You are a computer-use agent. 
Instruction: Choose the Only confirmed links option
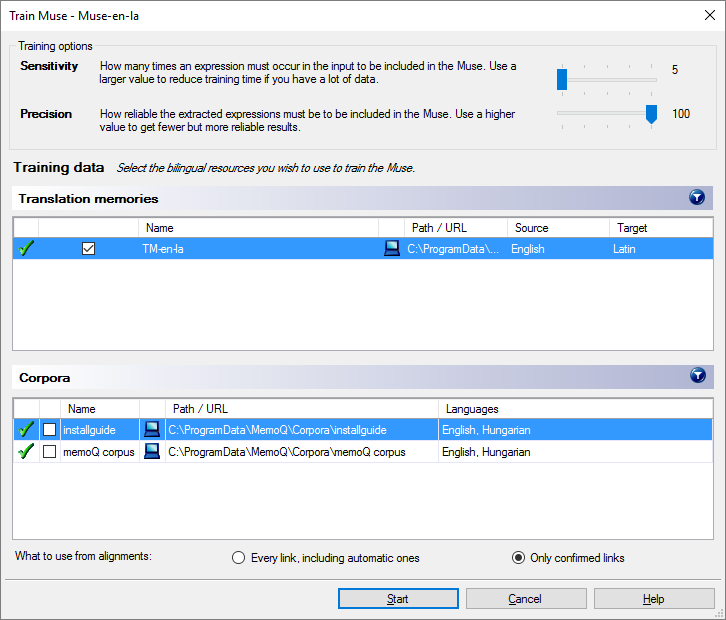518,558
